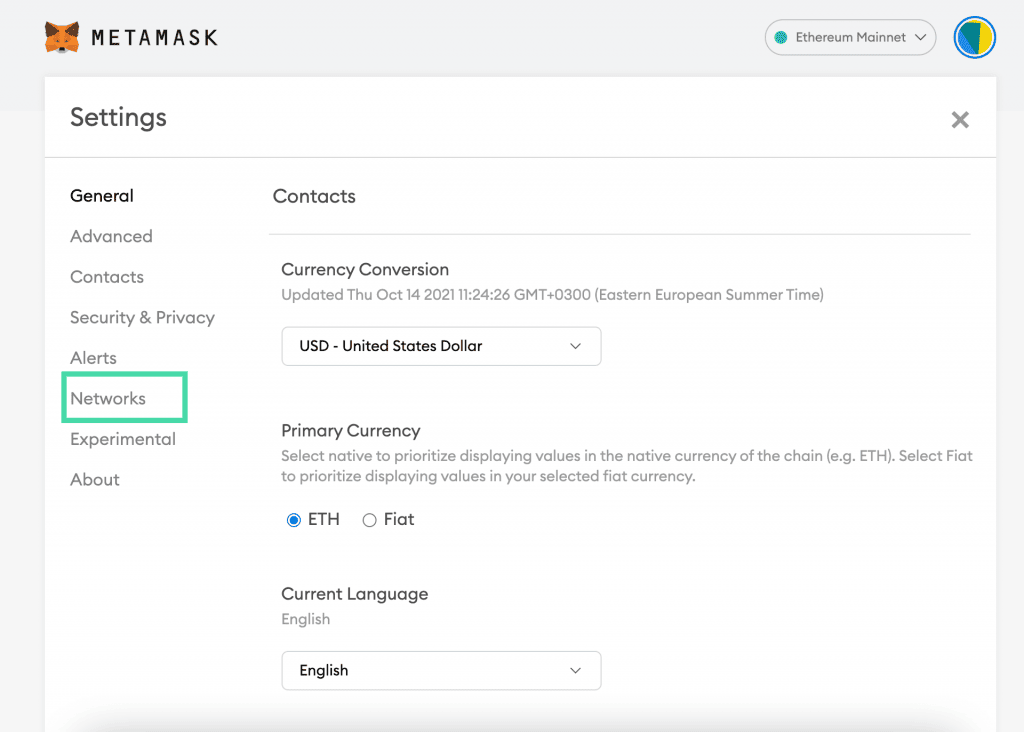Open the Ethereum Mainnet network selector
This screenshot has width=1024, height=732.
tap(850, 37)
